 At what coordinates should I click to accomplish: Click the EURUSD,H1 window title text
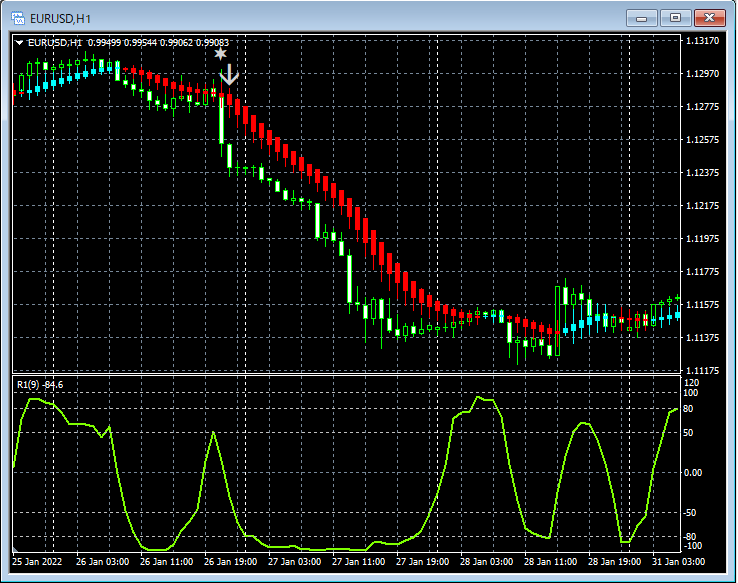pos(60,19)
